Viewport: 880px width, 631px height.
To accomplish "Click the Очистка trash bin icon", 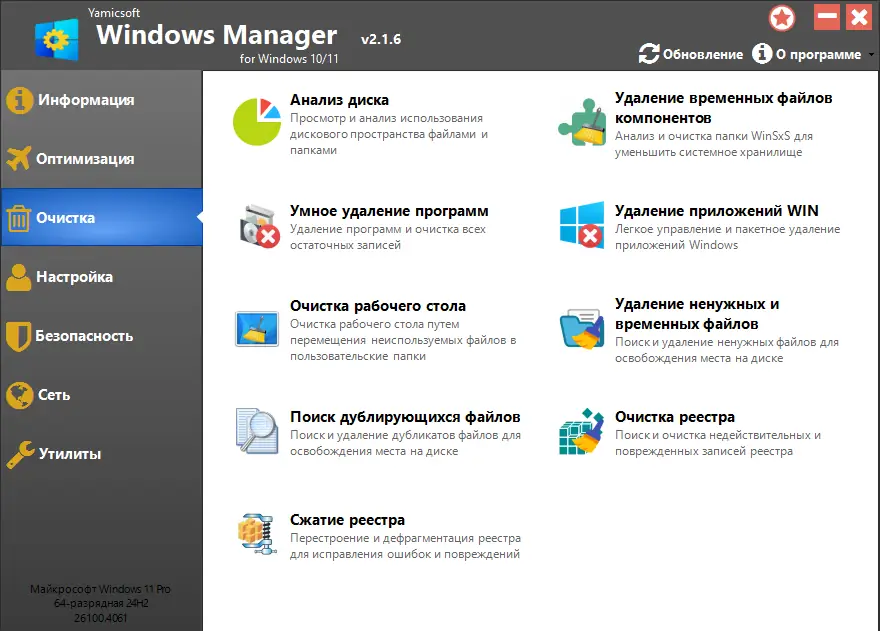I will point(19,218).
